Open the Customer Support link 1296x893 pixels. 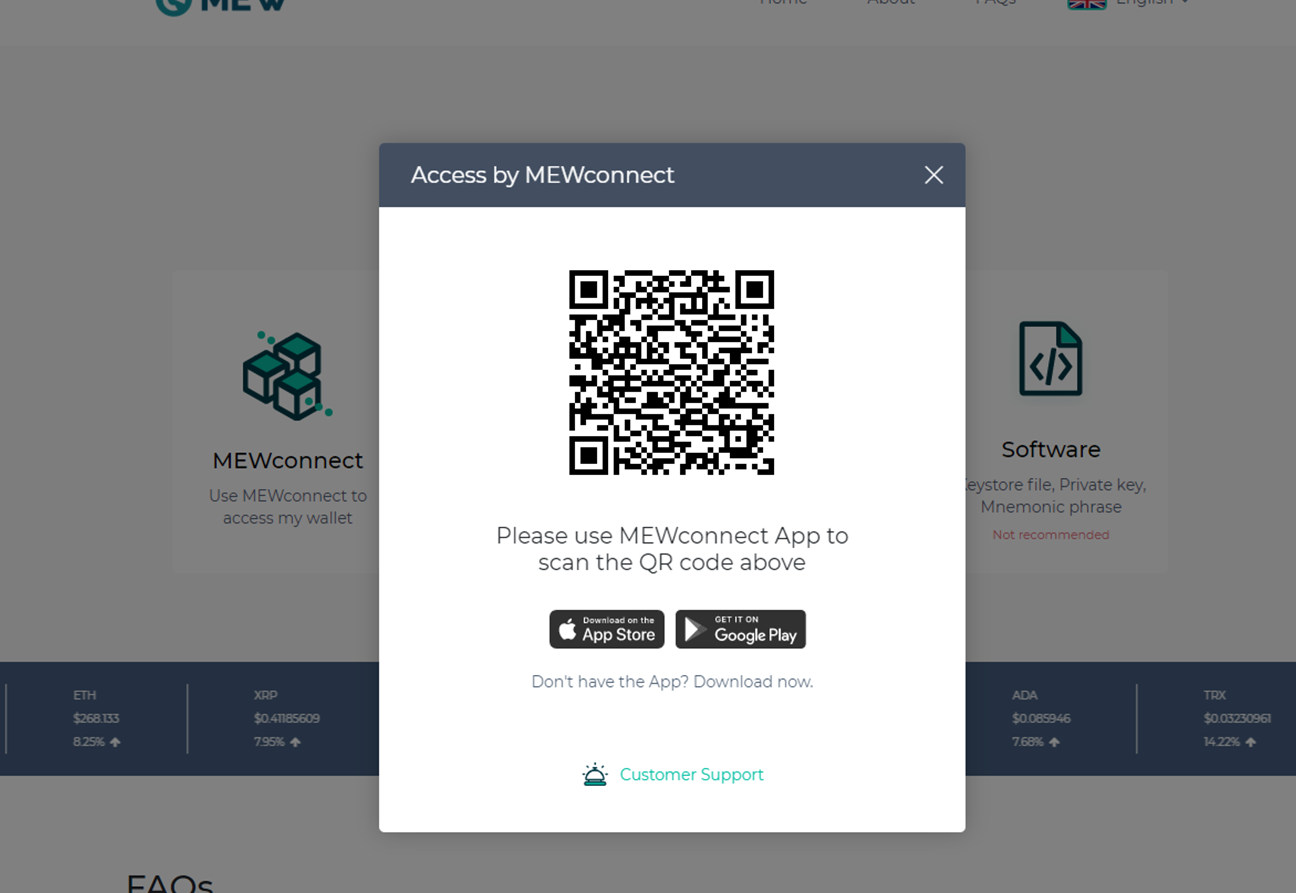[691, 775]
